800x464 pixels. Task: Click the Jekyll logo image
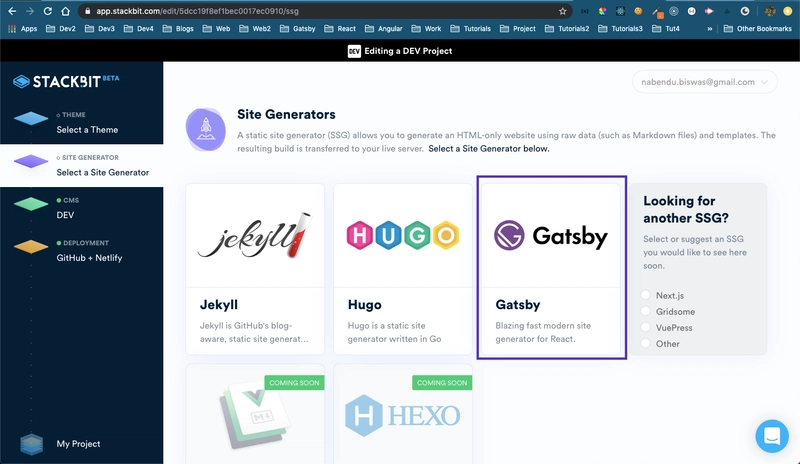(x=255, y=235)
